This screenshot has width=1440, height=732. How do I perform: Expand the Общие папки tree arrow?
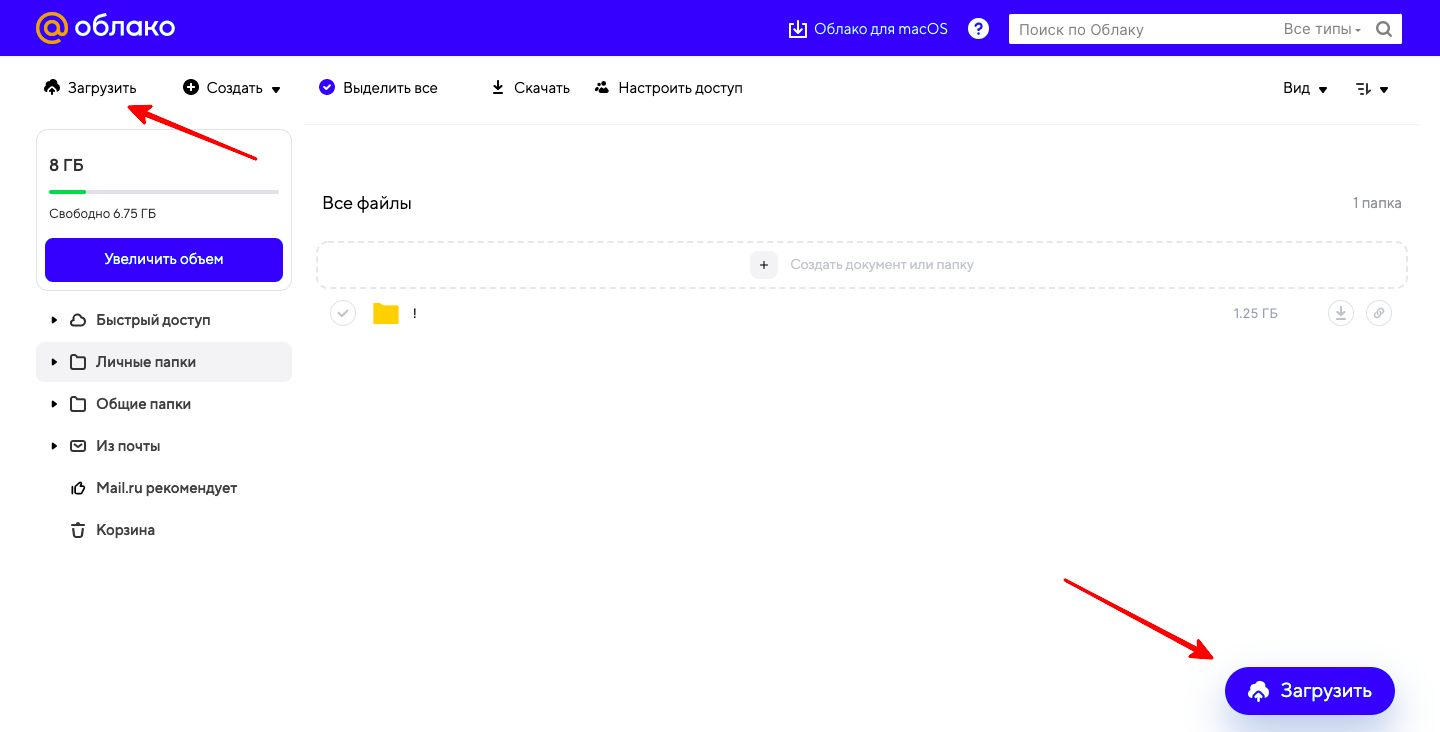(54, 404)
